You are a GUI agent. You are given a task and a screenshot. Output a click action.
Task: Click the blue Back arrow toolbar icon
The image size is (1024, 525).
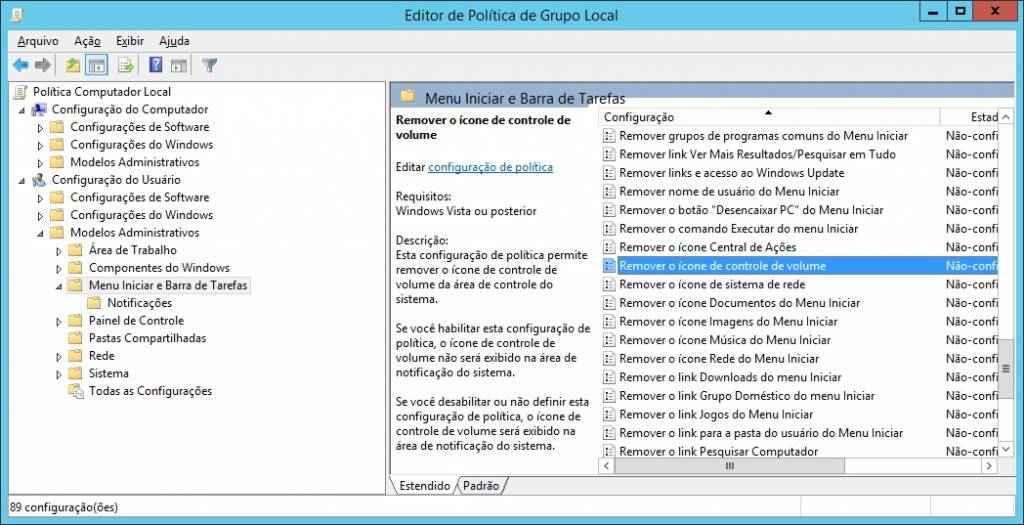tap(20, 65)
